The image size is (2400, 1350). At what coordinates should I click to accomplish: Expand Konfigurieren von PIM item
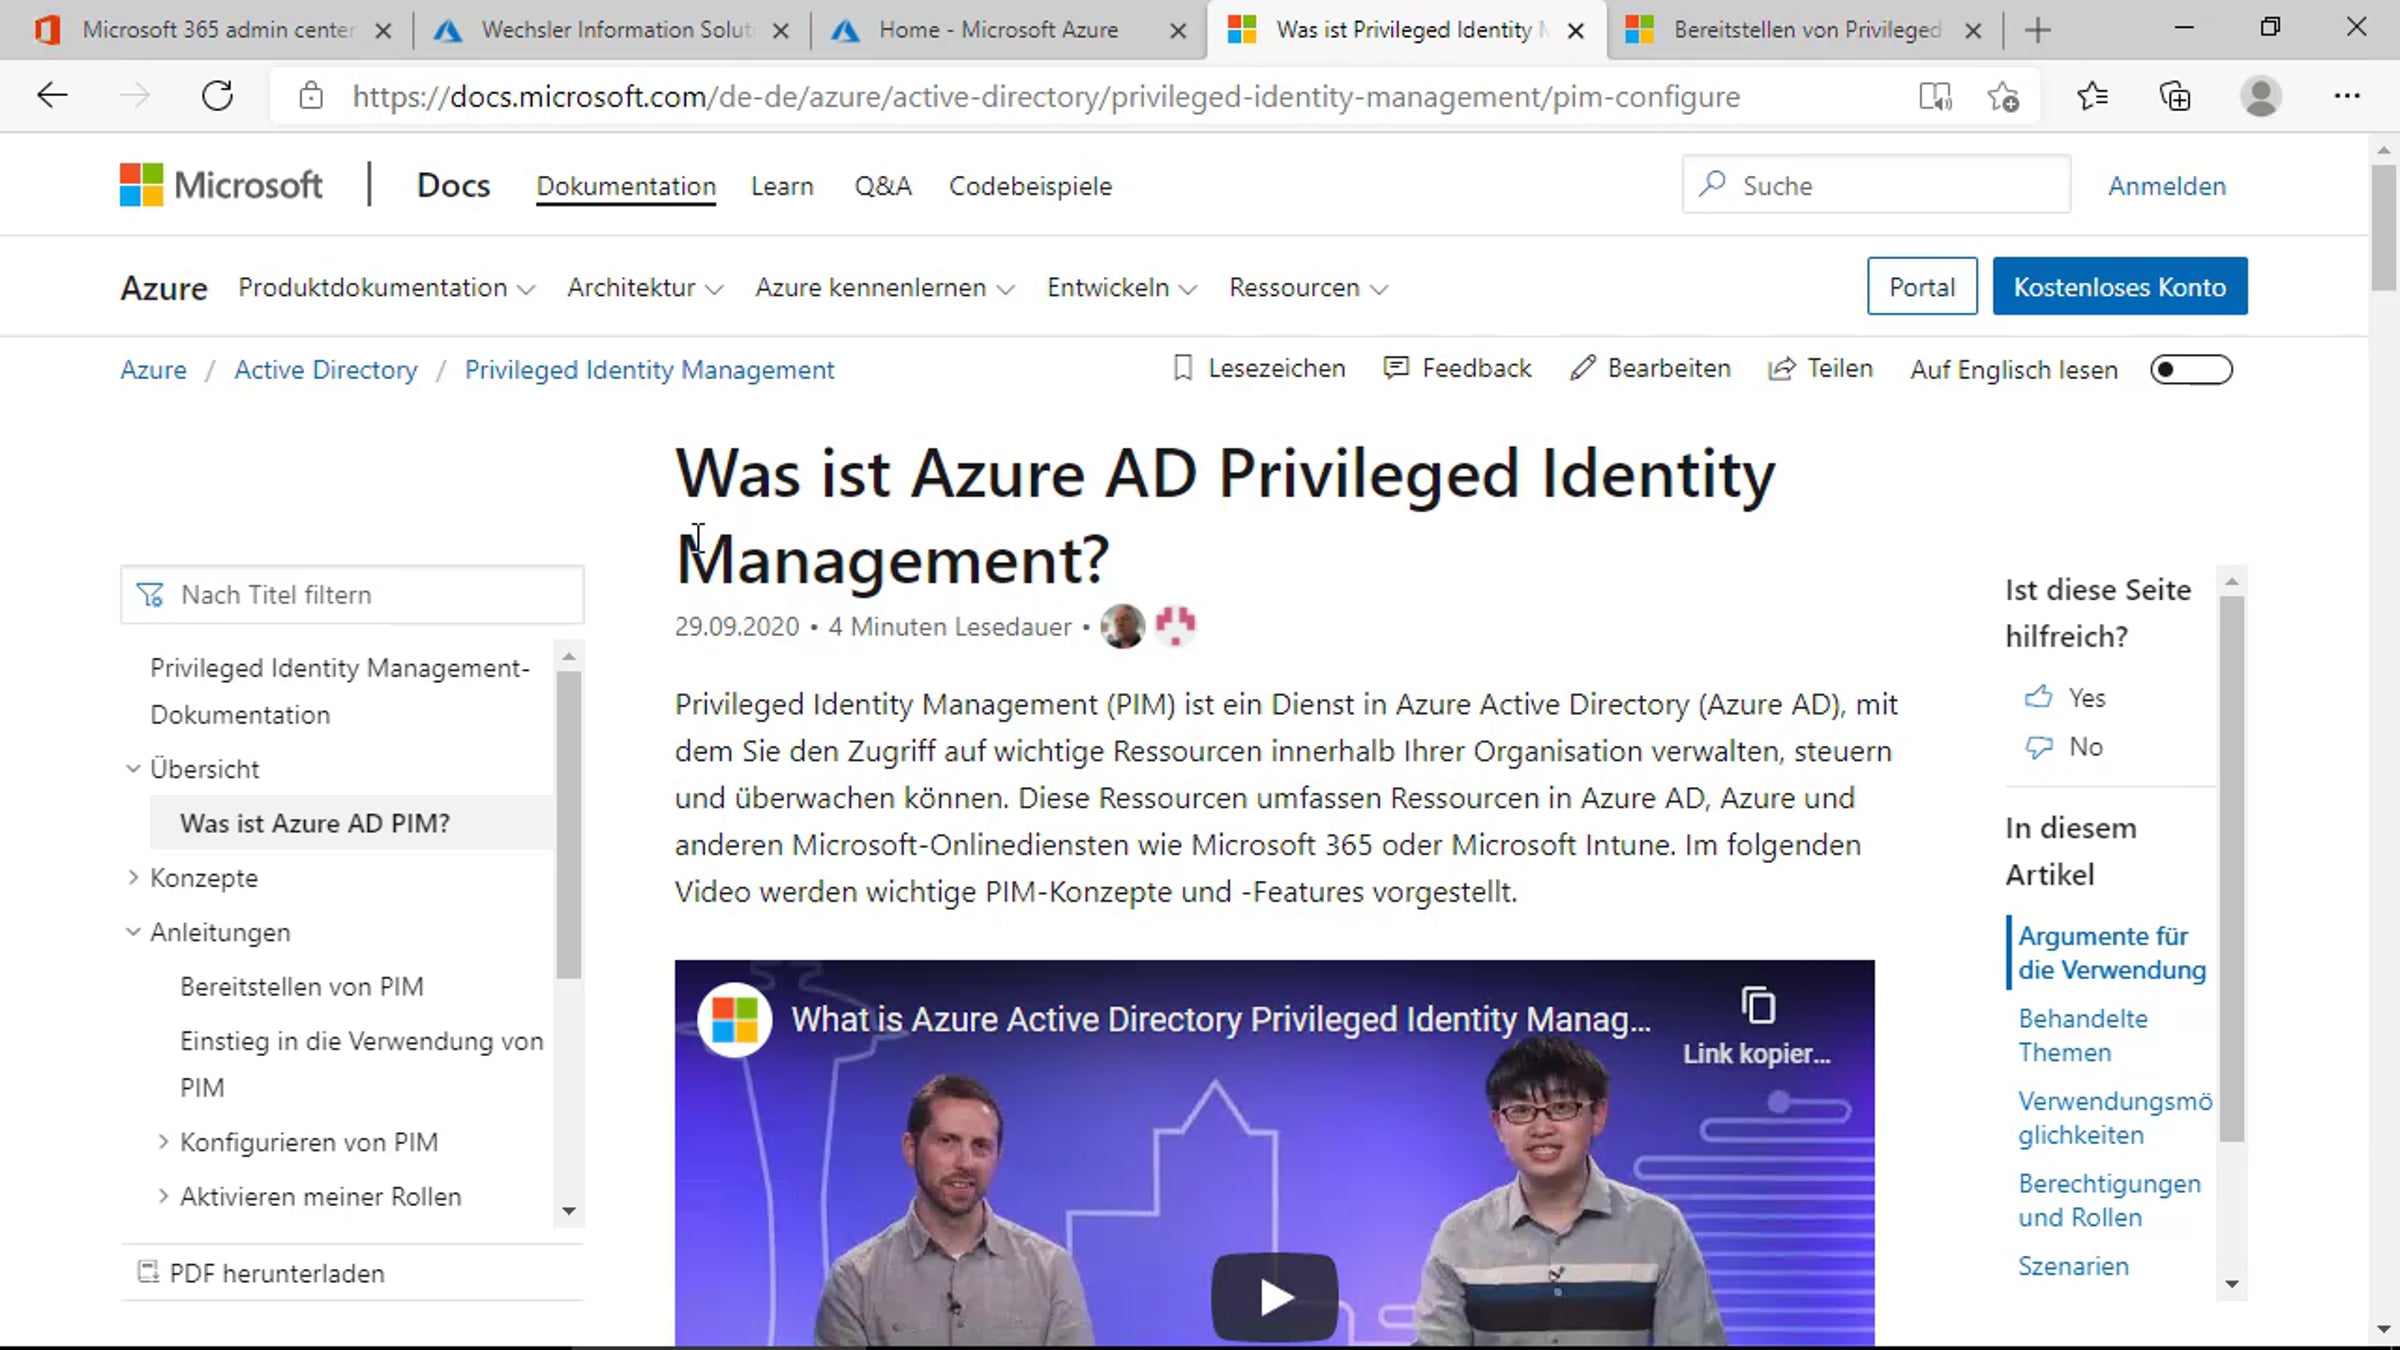point(163,1142)
